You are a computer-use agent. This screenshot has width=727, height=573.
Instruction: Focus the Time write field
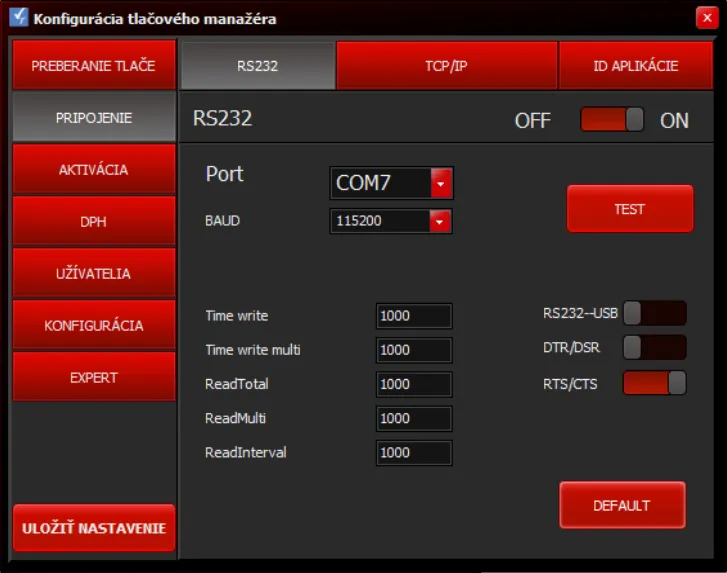(414, 316)
